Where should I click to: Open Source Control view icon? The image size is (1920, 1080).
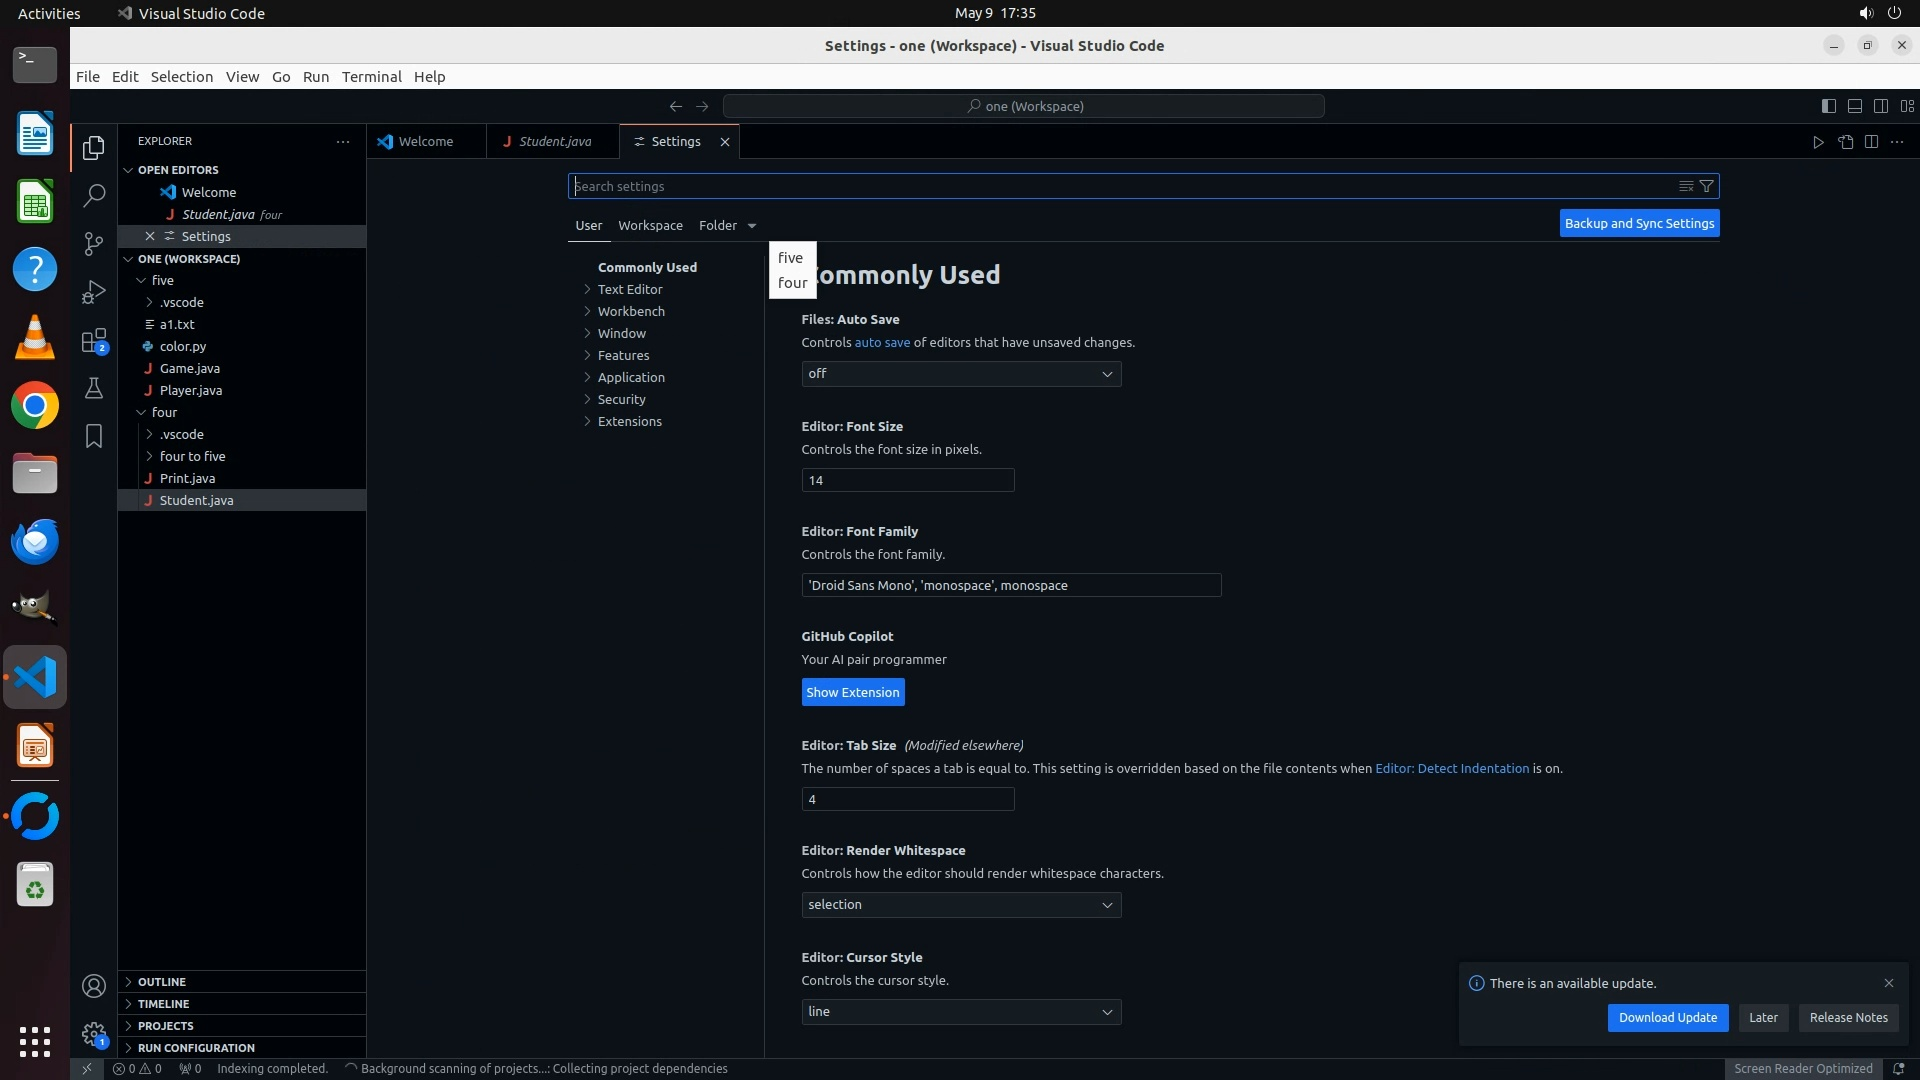pyautogui.click(x=94, y=243)
